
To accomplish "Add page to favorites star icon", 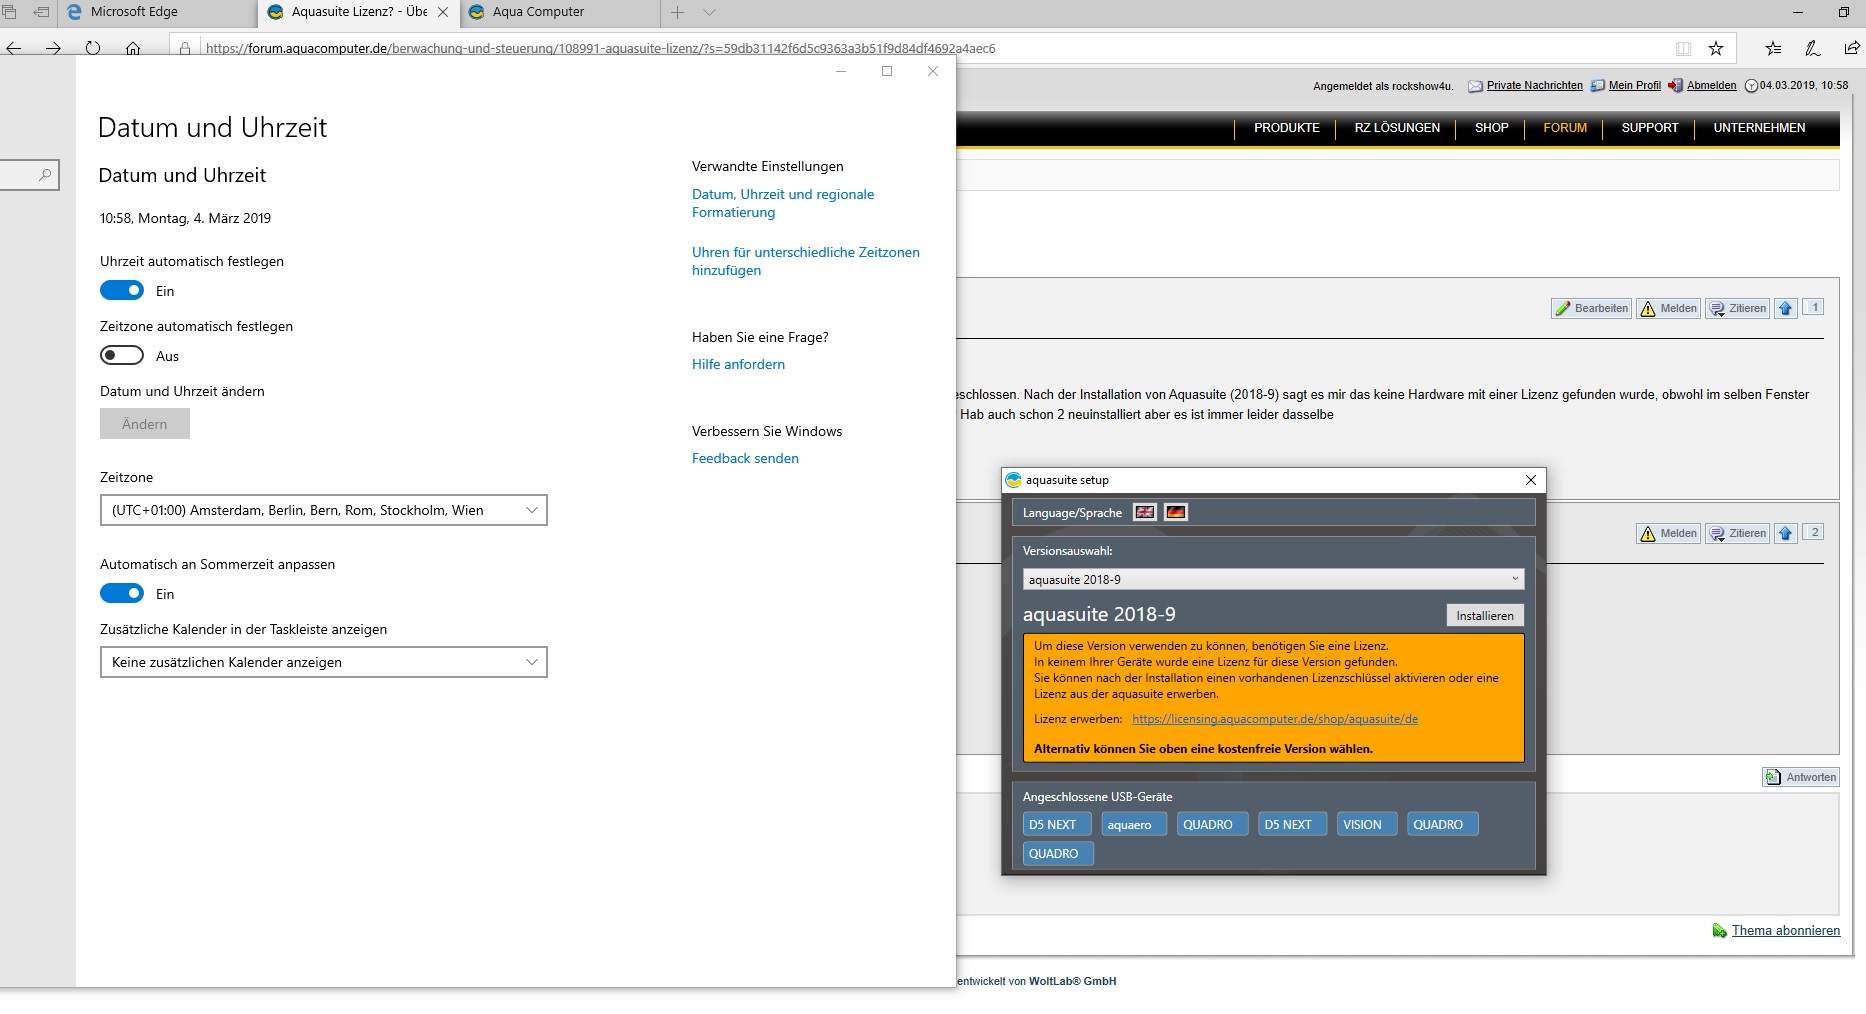I will click(x=1716, y=48).
